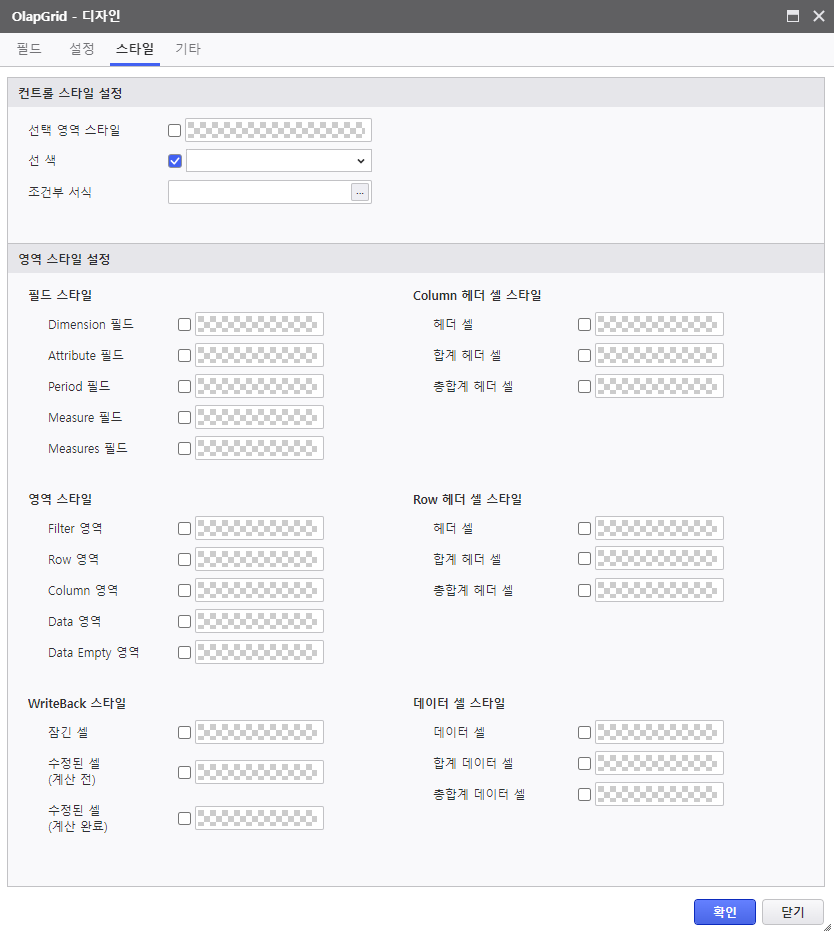Click the 조건부 서식 input field
Viewport: 834px width, 935px height.
tap(259, 192)
